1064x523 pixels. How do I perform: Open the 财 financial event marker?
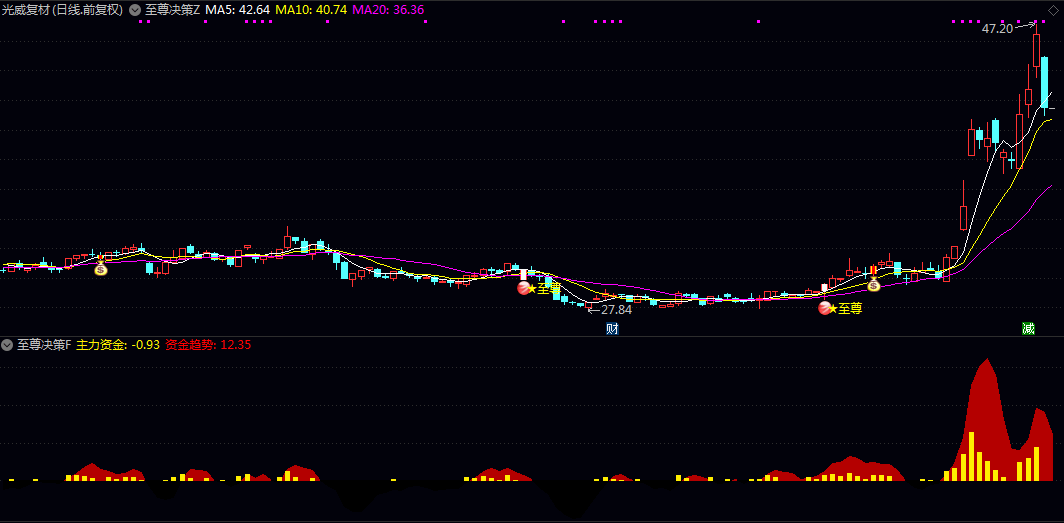click(612, 329)
